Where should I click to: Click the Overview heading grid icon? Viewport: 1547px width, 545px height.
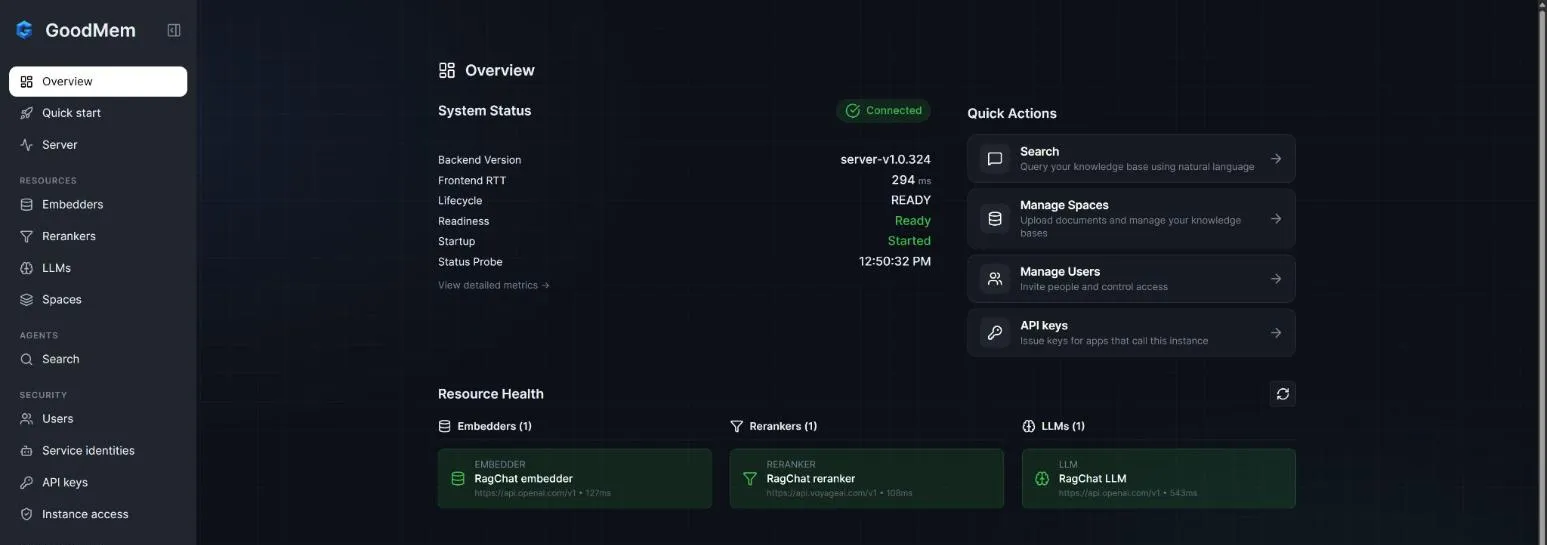[x=447, y=70]
